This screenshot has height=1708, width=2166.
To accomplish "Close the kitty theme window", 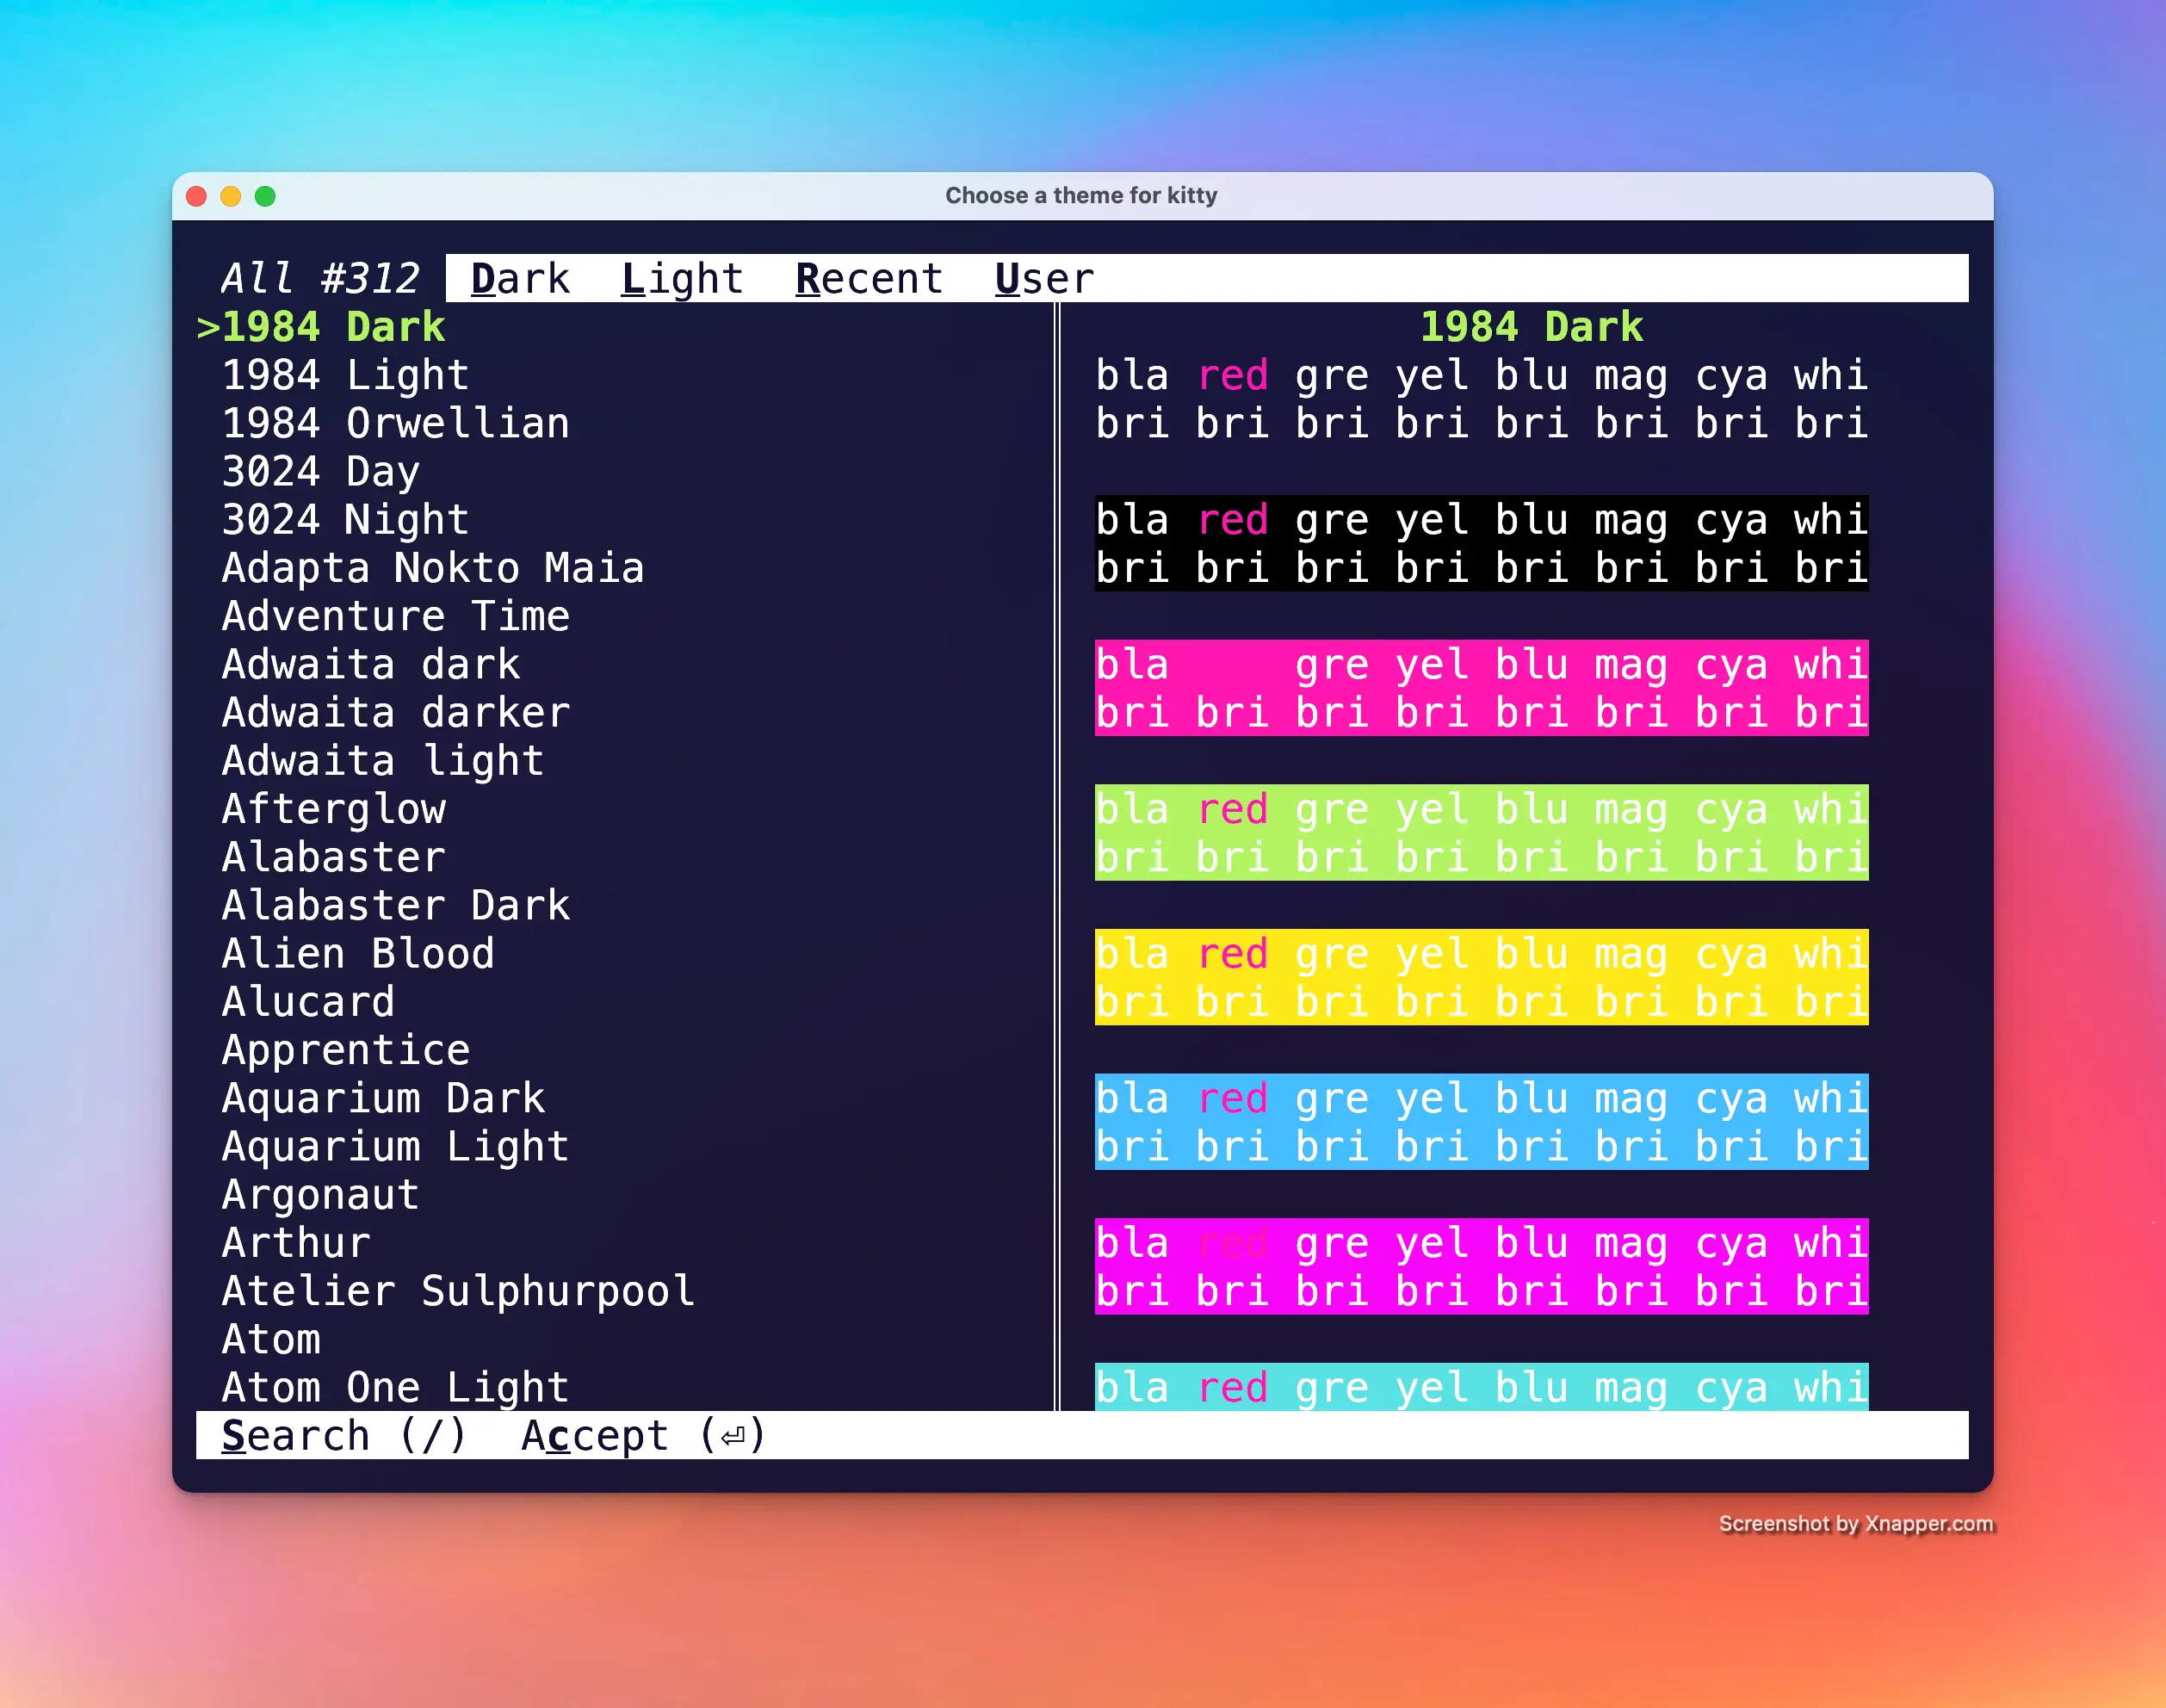I will tap(197, 196).
